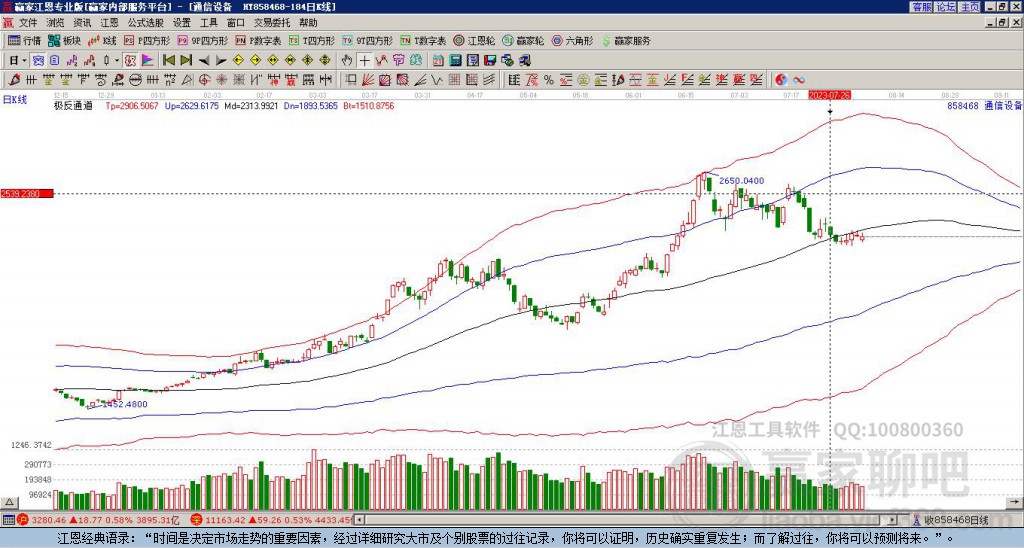Image resolution: width=1024 pixels, height=548 pixels.
Task: Click the up triangle button at bottom-left
Action: (9, 502)
